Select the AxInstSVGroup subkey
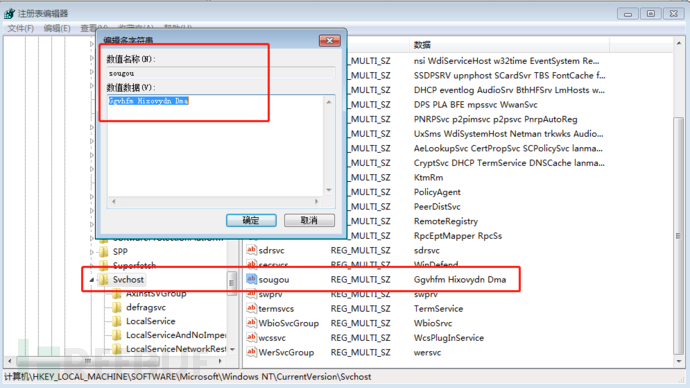690x388 pixels. click(x=156, y=294)
